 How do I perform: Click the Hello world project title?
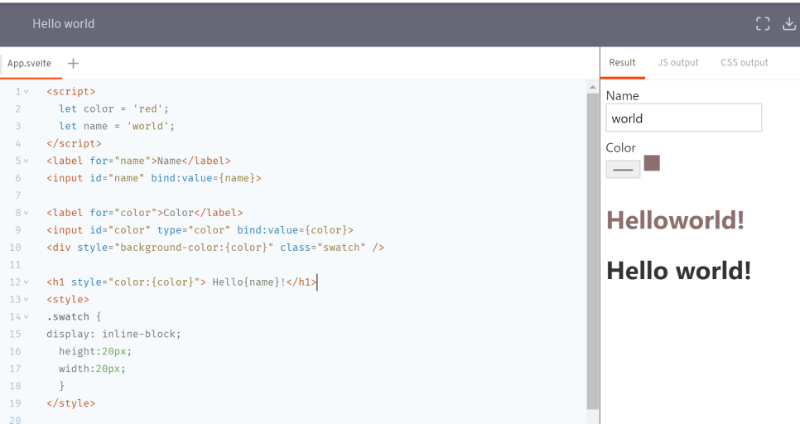pyautogui.click(x=64, y=24)
